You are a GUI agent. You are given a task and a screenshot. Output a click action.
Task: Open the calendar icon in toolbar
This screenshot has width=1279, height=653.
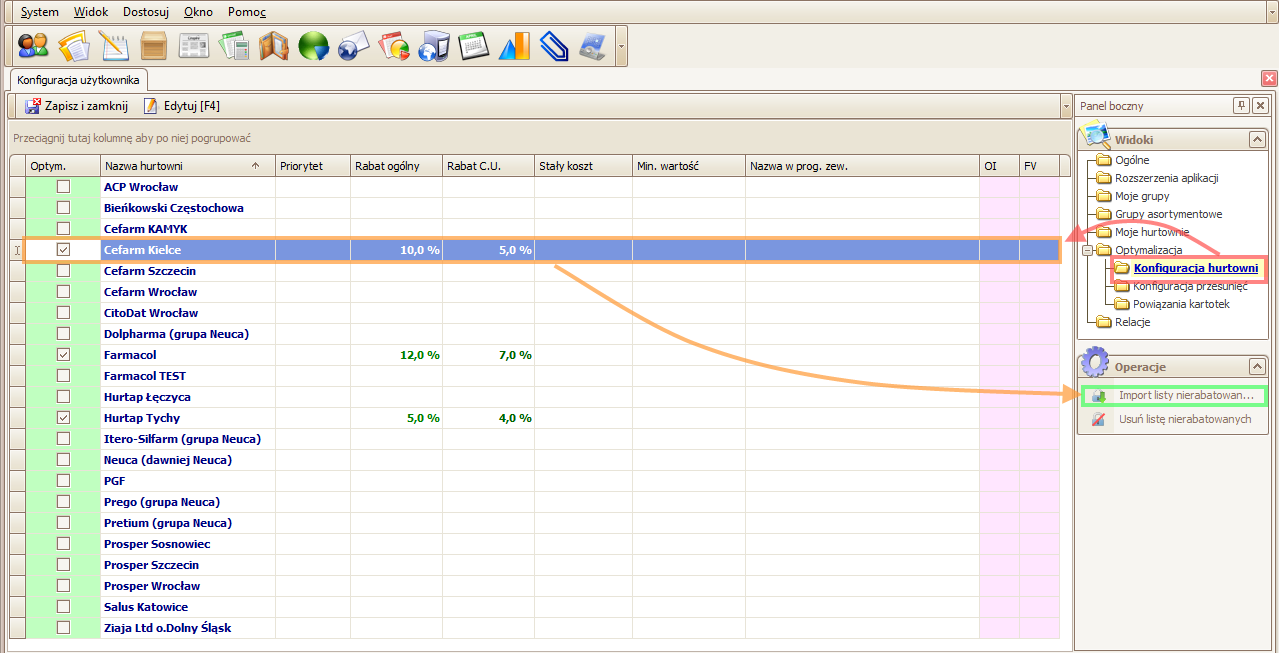coord(473,46)
